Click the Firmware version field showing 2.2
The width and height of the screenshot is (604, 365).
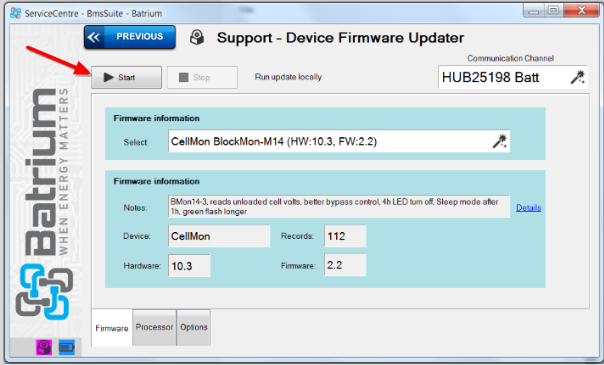(345, 265)
